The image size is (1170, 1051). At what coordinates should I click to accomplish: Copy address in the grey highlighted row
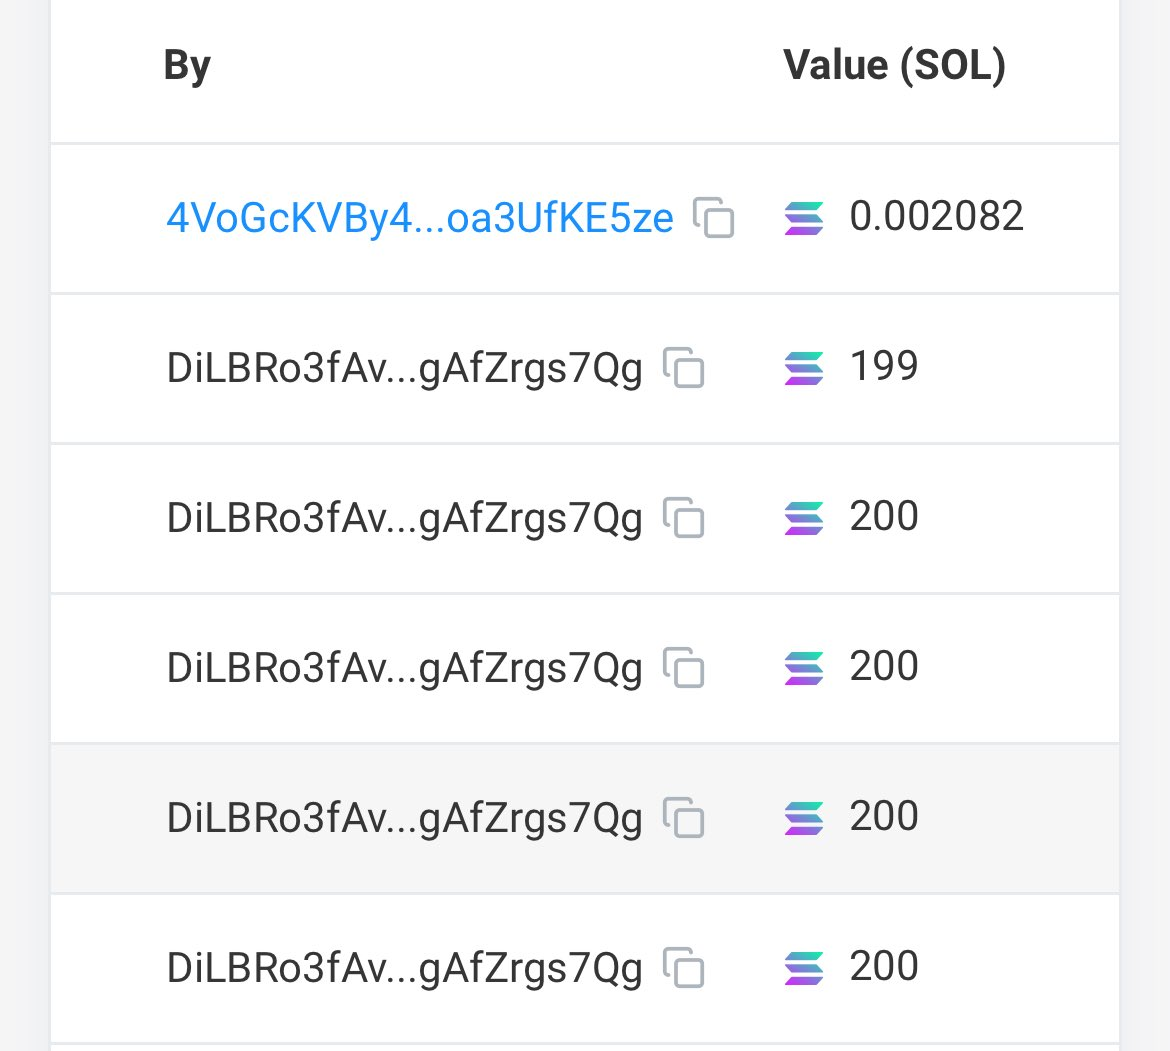(684, 817)
